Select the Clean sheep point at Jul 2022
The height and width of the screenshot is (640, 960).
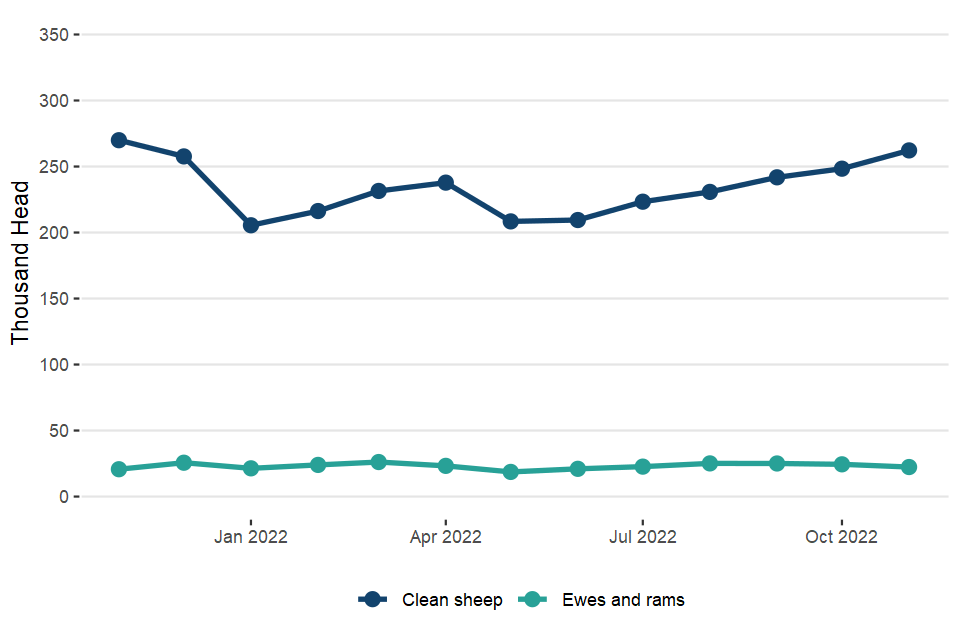pyautogui.click(x=642, y=202)
